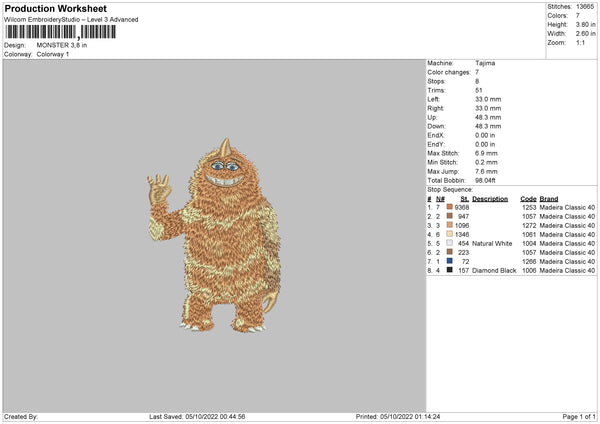Click the orange swatch in stop row 1
Viewport: 600px width, 424px height.
(450, 207)
